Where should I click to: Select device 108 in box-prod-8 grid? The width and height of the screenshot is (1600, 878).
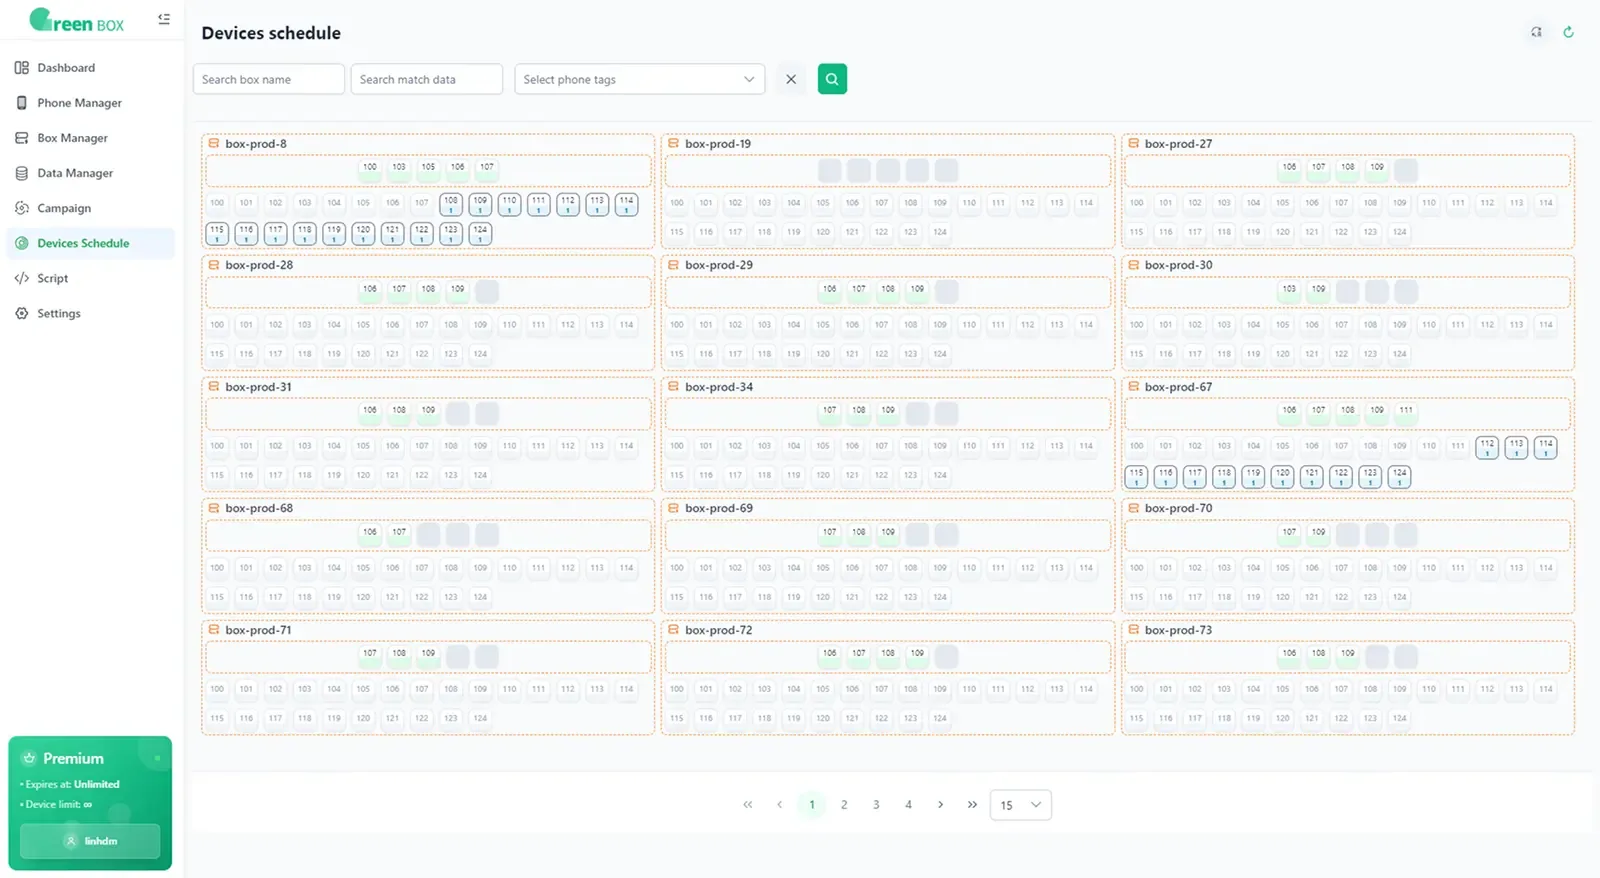(x=451, y=204)
